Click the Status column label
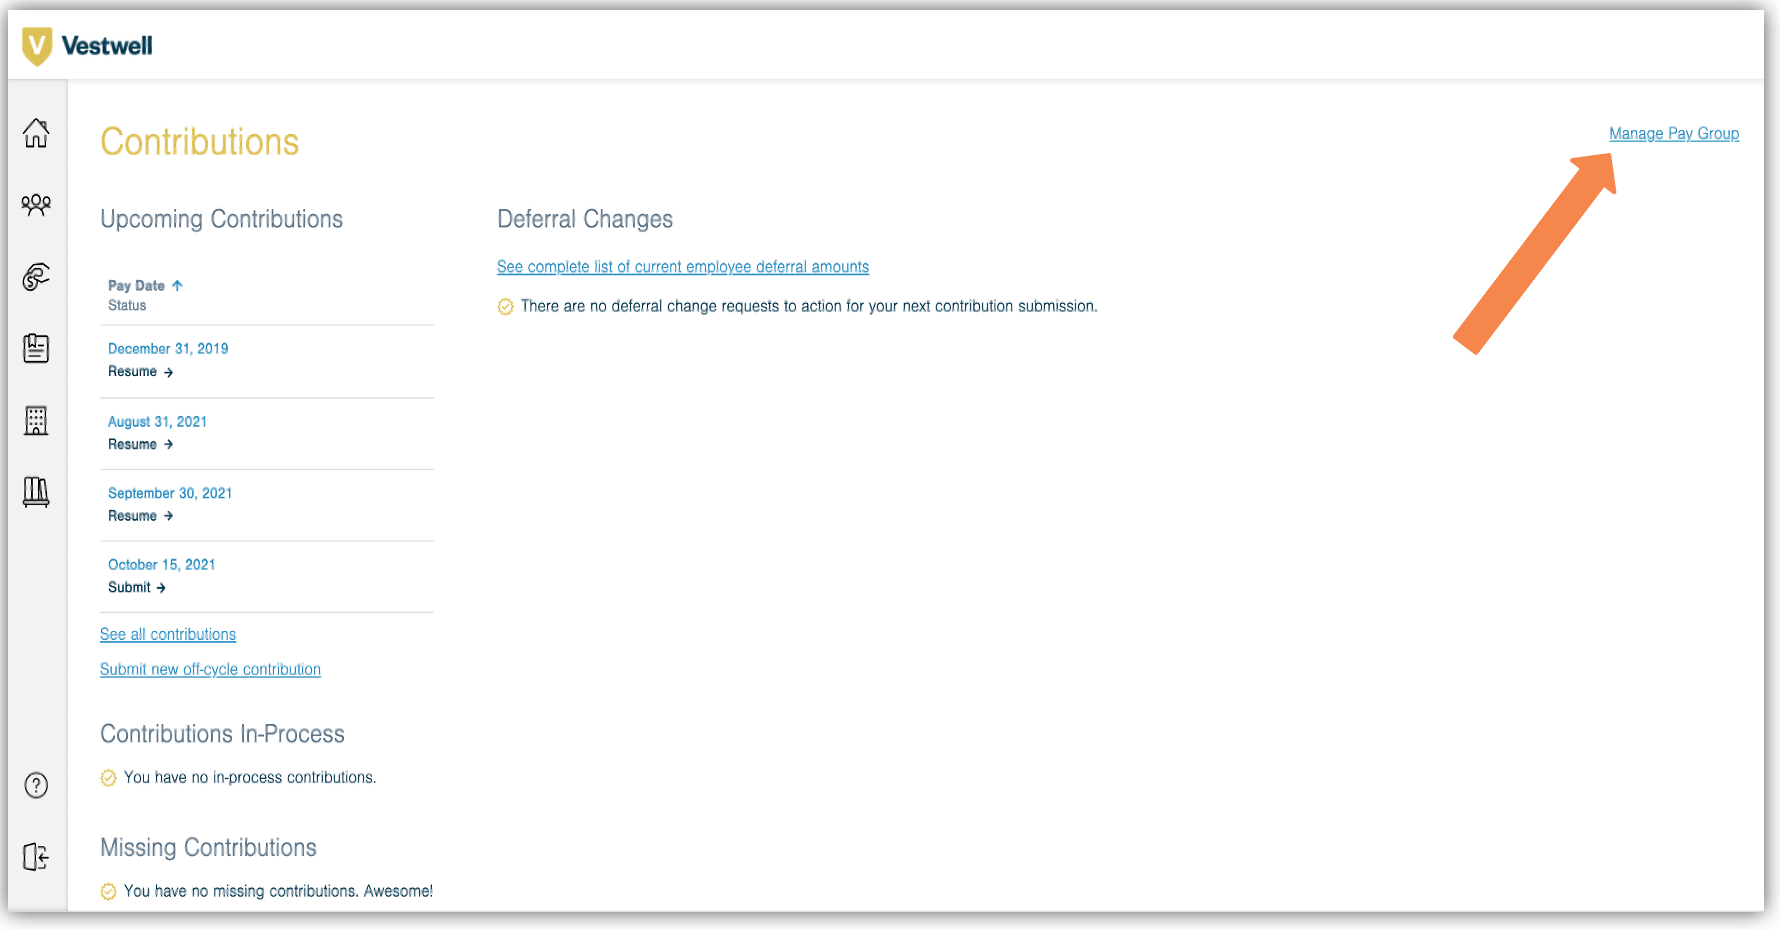This screenshot has width=1780, height=930. 127,305
